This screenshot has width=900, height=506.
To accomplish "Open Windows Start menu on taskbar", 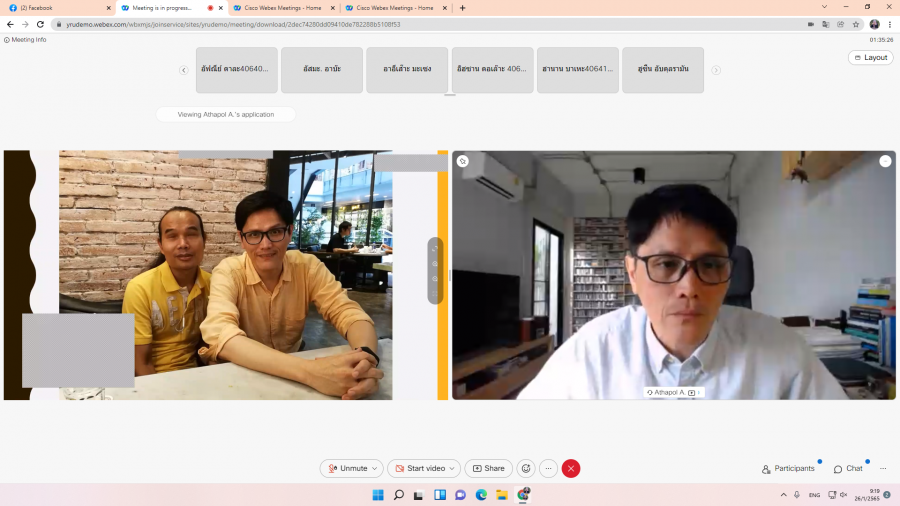I will [377, 495].
